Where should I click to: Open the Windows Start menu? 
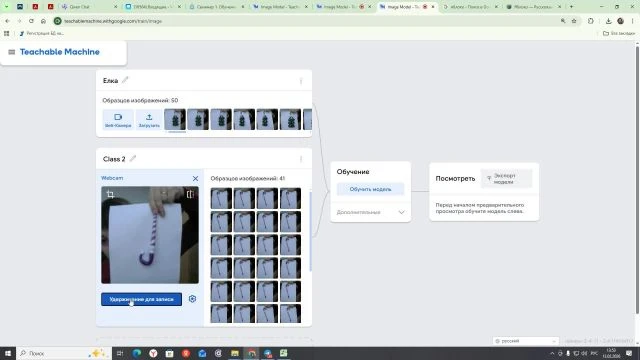(8, 353)
